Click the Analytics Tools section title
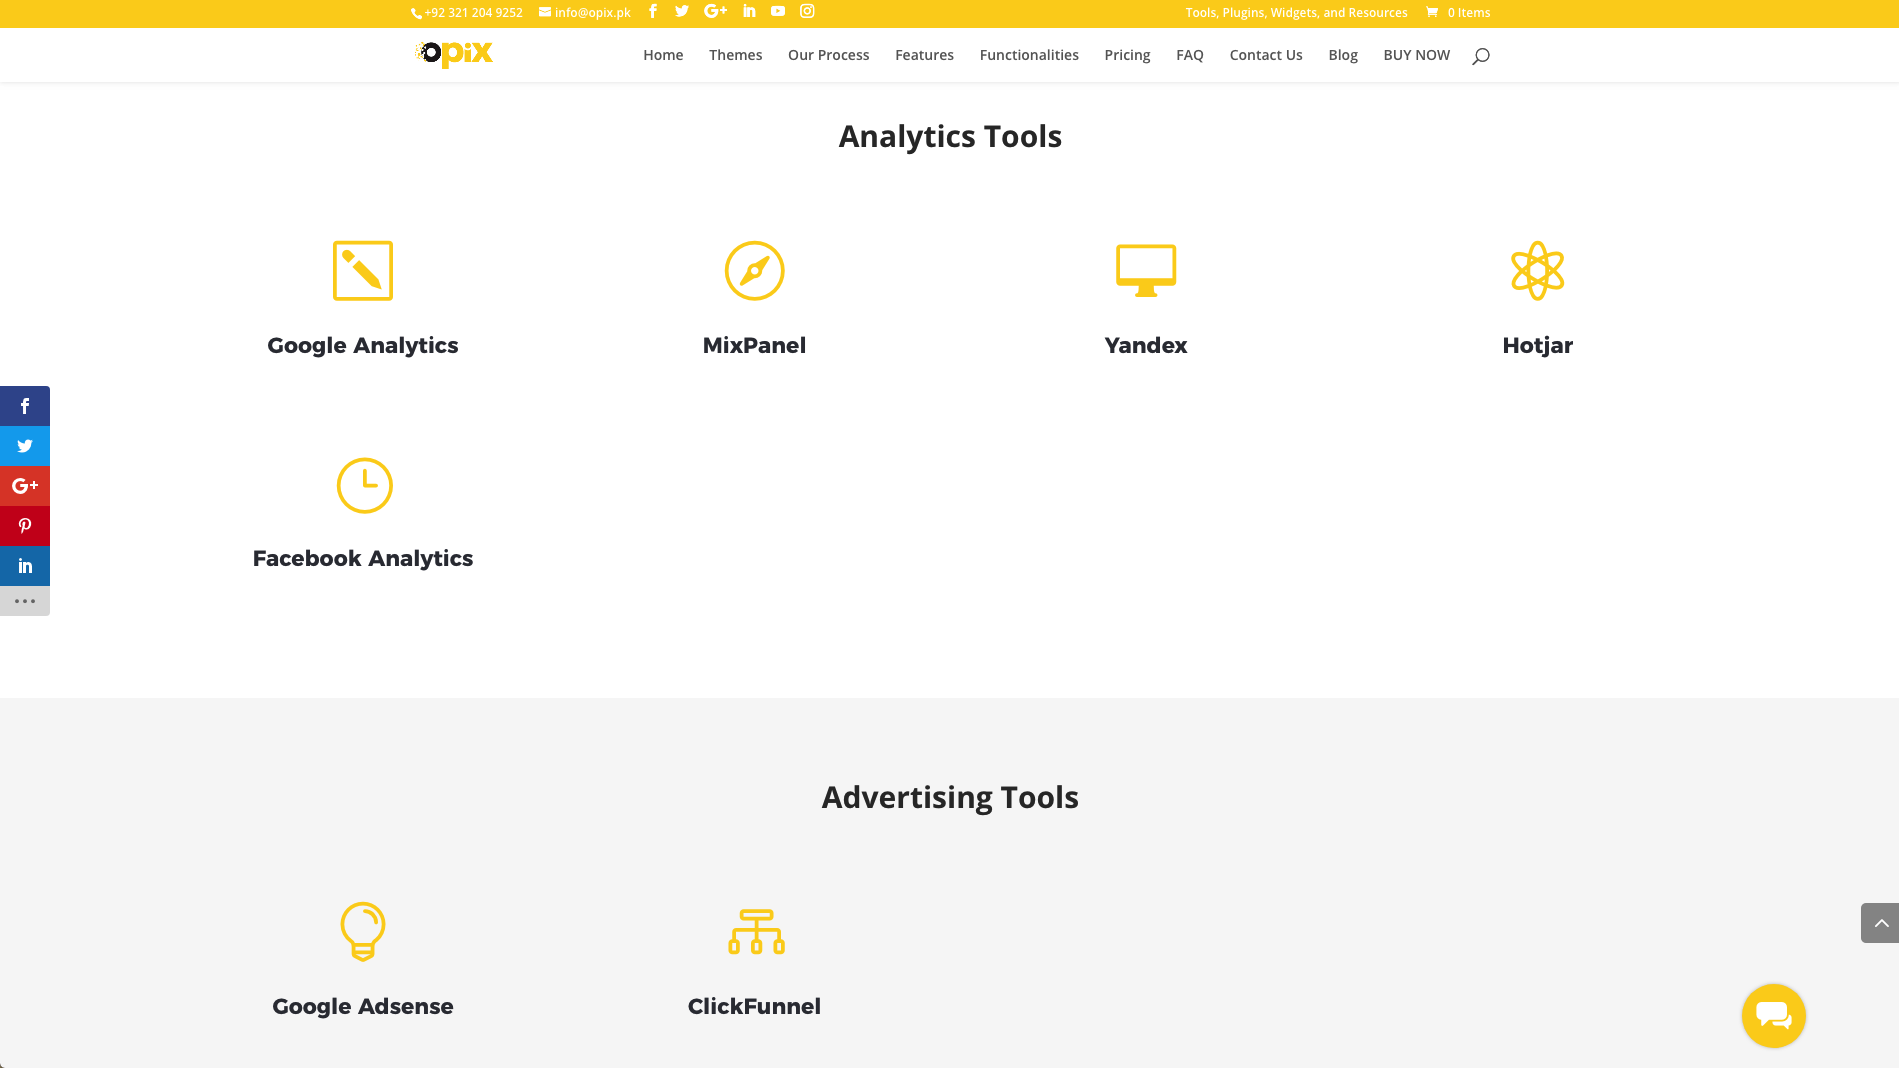The image size is (1899, 1068). tap(950, 136)
